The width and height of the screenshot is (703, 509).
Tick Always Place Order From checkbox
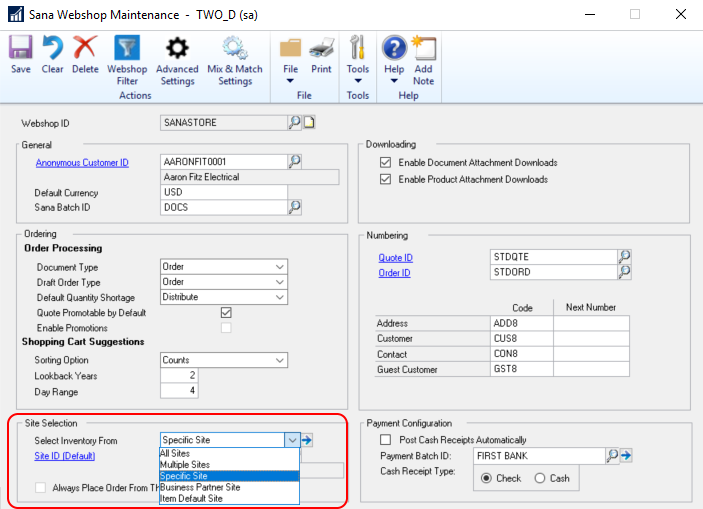pos(40,487)
